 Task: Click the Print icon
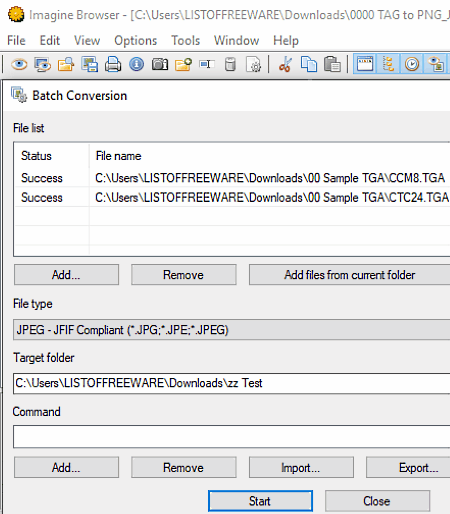click(113, 64)
